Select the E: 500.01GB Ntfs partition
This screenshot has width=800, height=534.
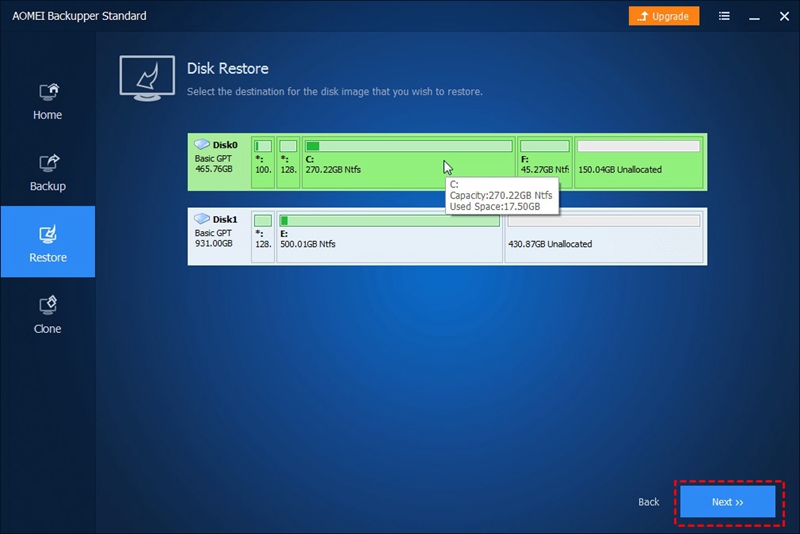(389, 236)
